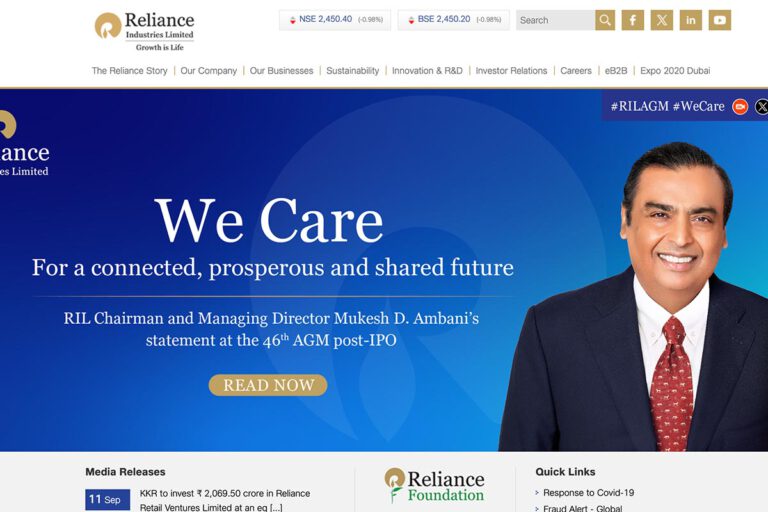
Task: Click the Reliance Industries Limited logo
Action: coord(144,32)
